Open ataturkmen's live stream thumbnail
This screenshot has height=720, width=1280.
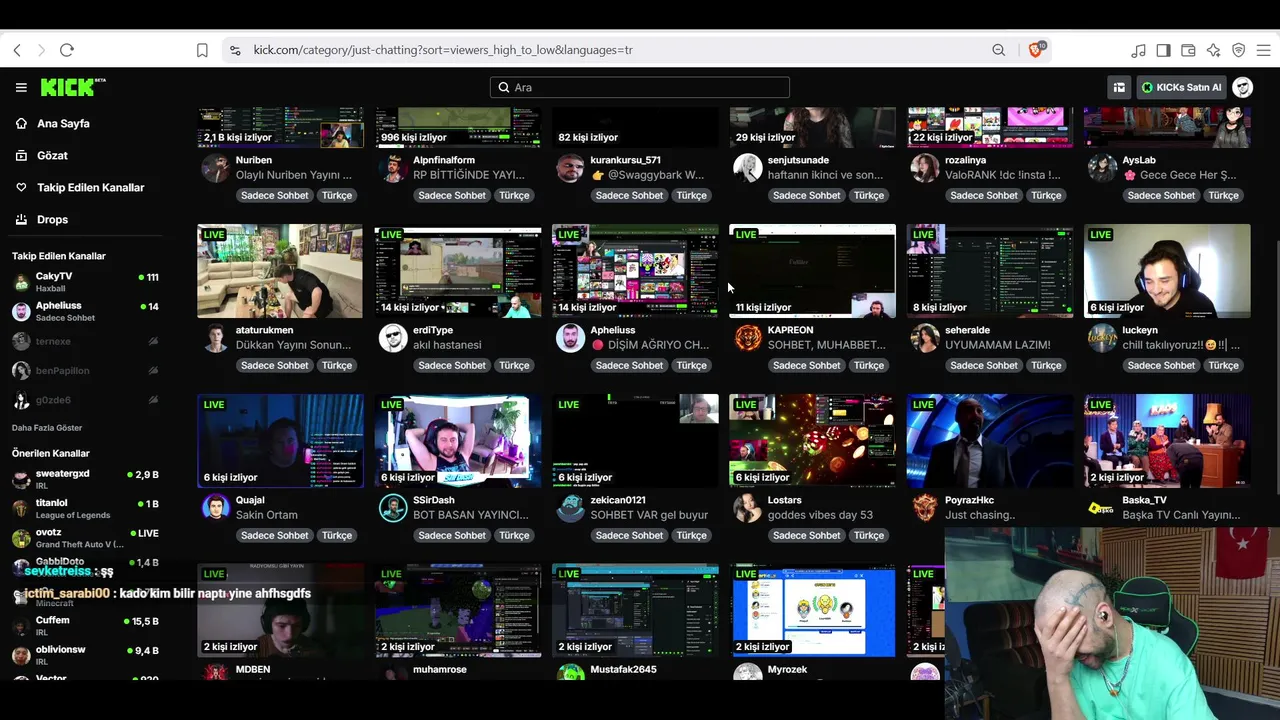click(280, 271)
